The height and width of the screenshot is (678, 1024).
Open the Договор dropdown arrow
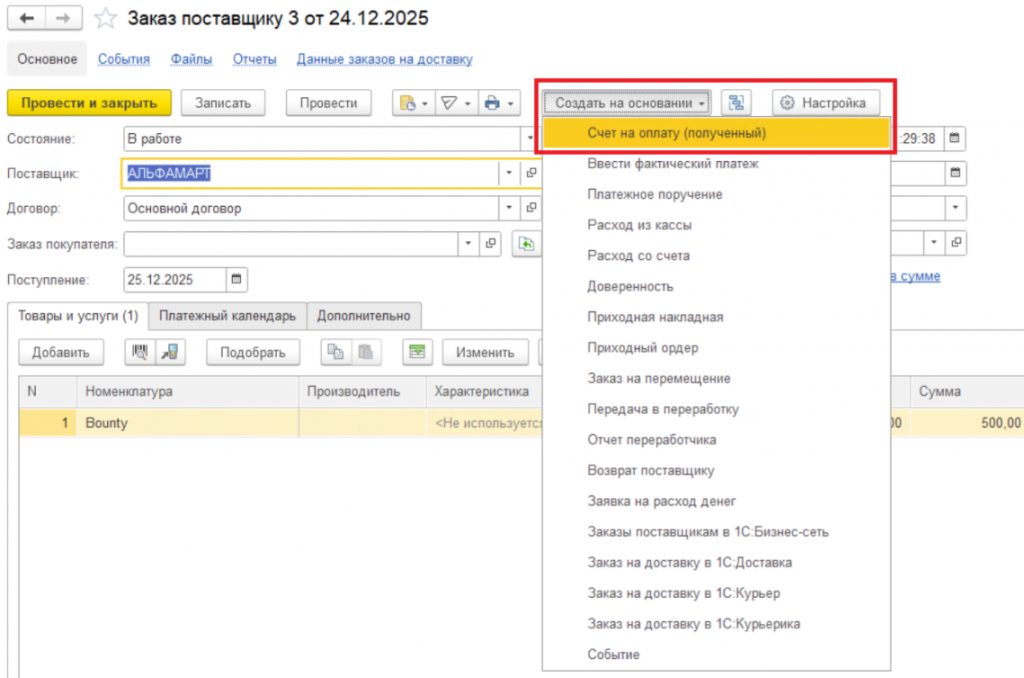(x=509, y=208)
